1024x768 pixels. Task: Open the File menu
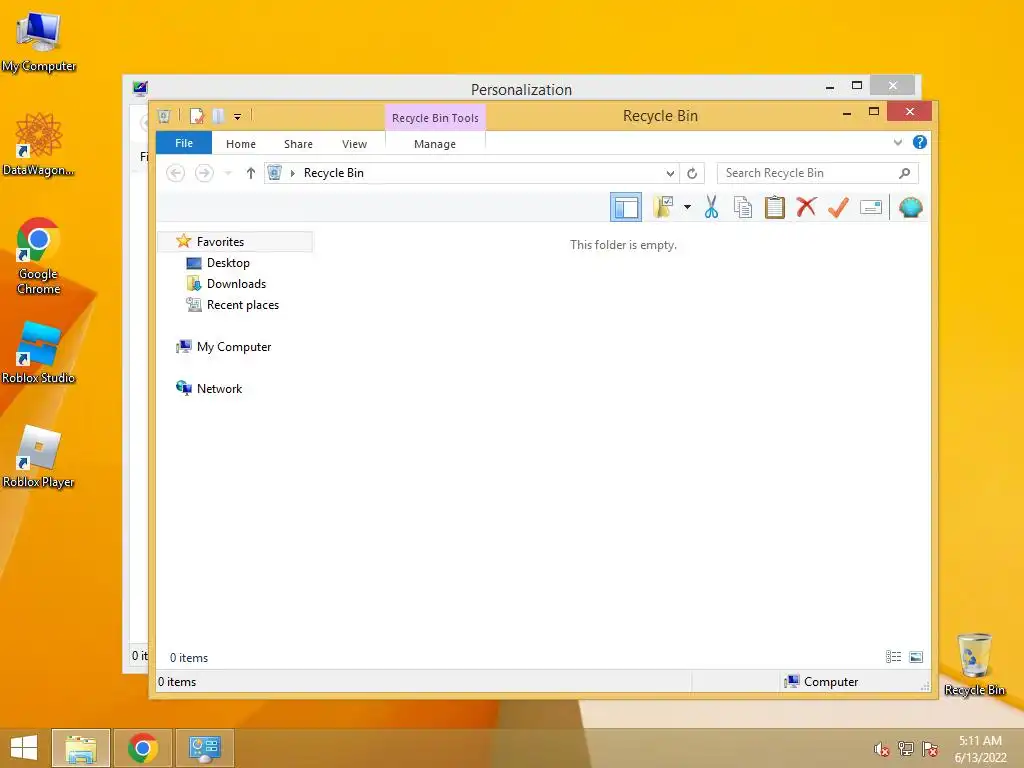[x=184, y=143]
